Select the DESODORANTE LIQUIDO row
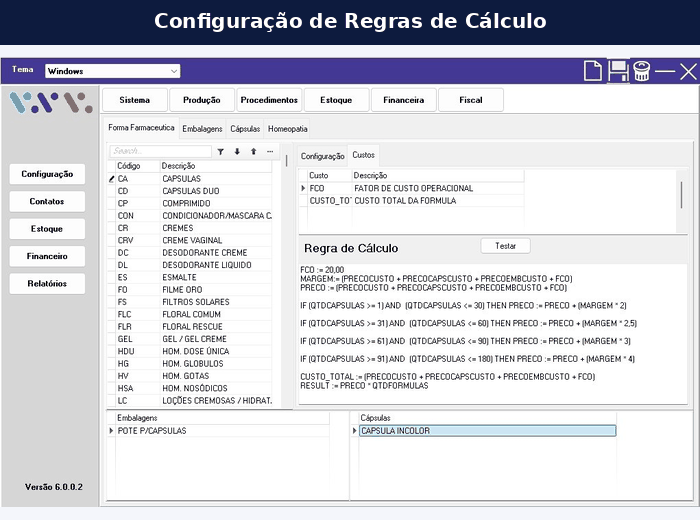The image size is (700, 520). point(190,265)
